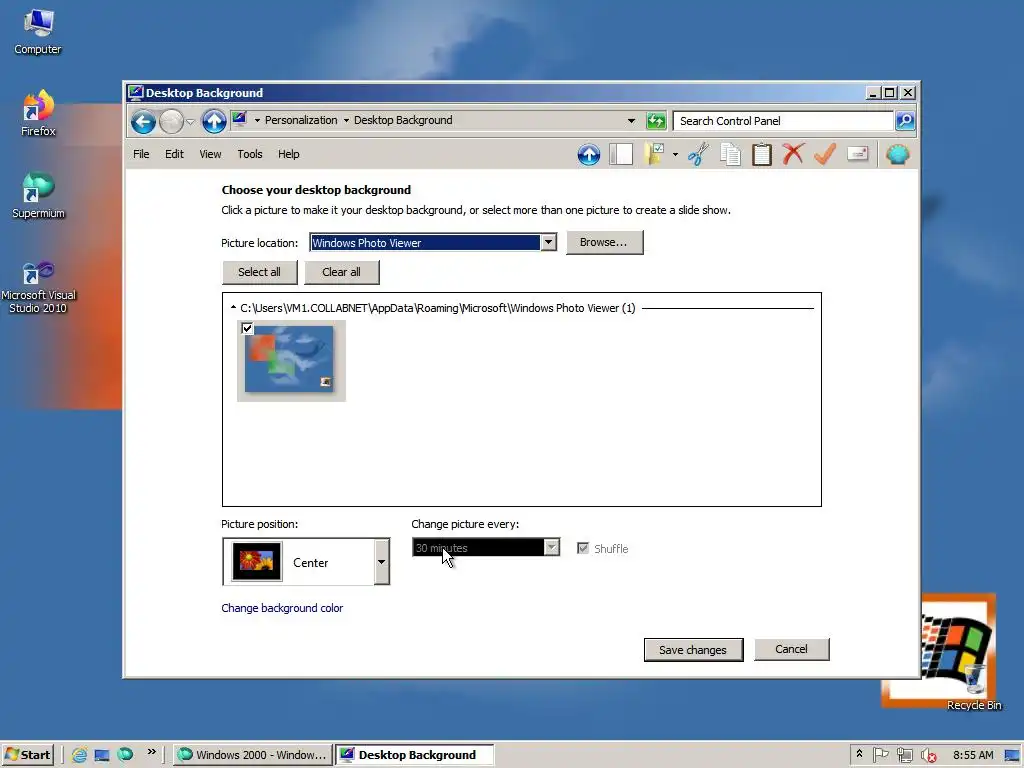Open the View menu
The height and width of the screenshot is (768, 1024).
tap(210, 154)
